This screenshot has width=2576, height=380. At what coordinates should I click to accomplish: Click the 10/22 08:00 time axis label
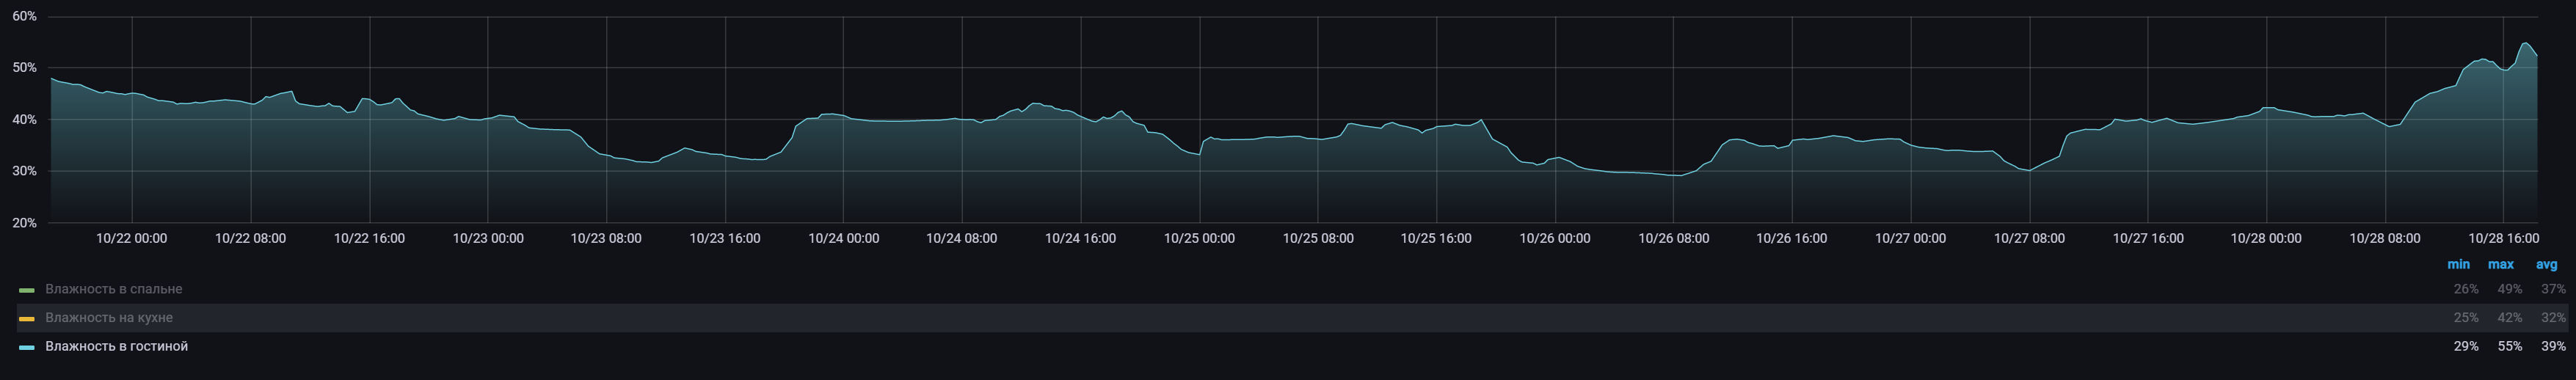(250, 238)
